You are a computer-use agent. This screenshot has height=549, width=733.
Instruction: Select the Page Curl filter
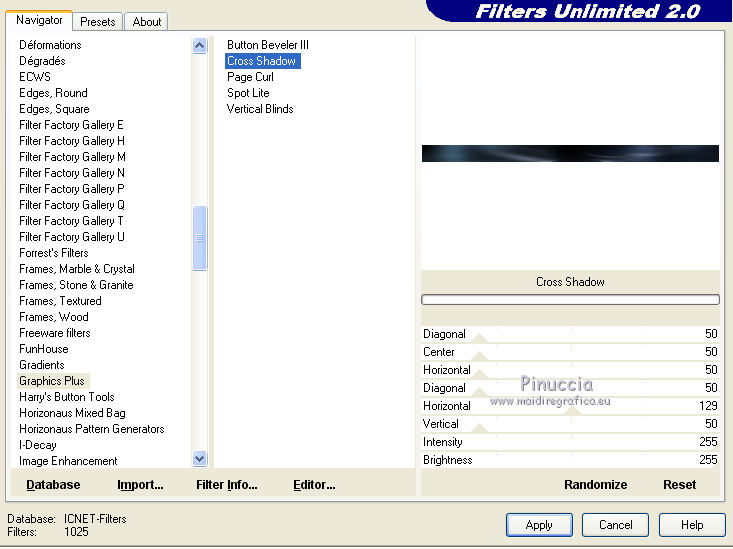251,77
